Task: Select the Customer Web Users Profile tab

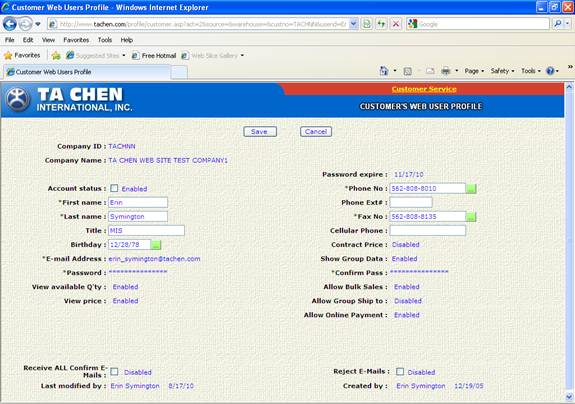Action: pyautogui.click(x=87, y=72)
